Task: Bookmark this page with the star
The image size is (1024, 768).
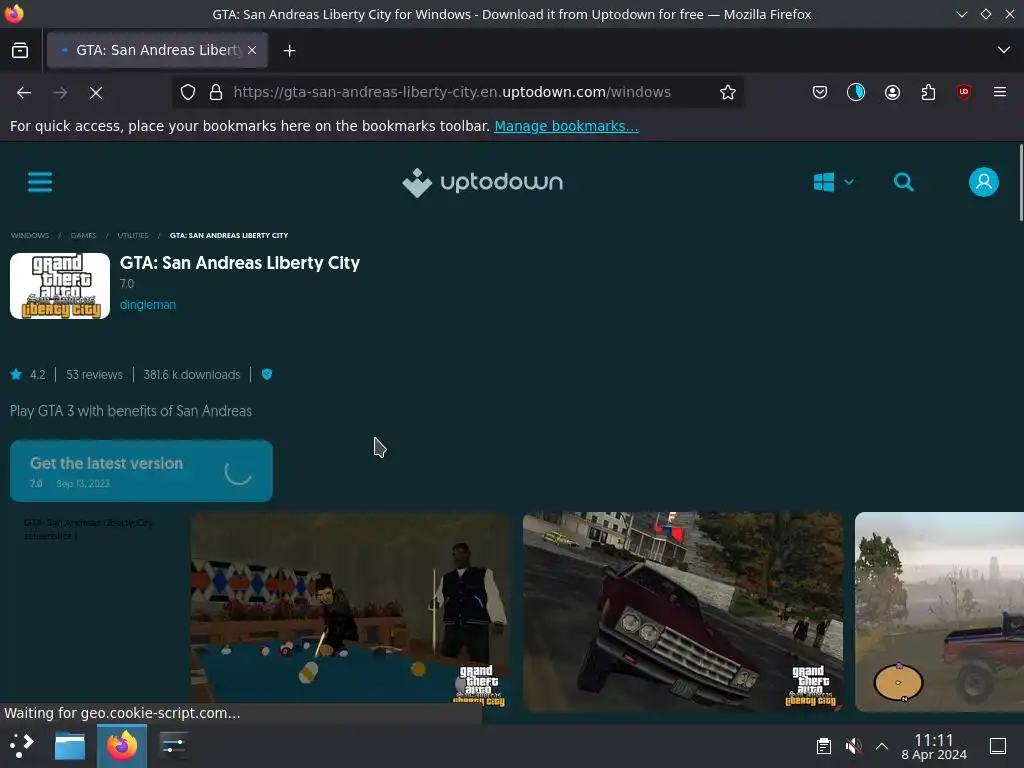Action: pyautogui.click(x=728, y=93)
